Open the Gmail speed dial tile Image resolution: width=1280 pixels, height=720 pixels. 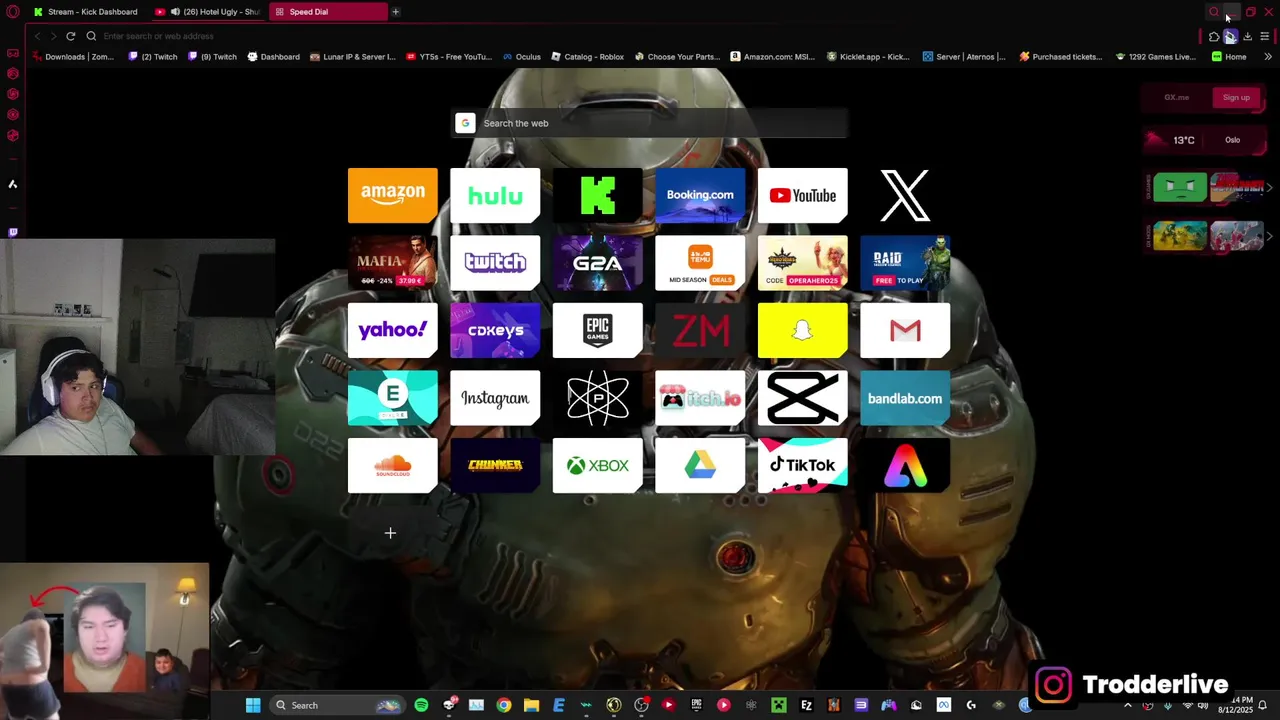905,330
